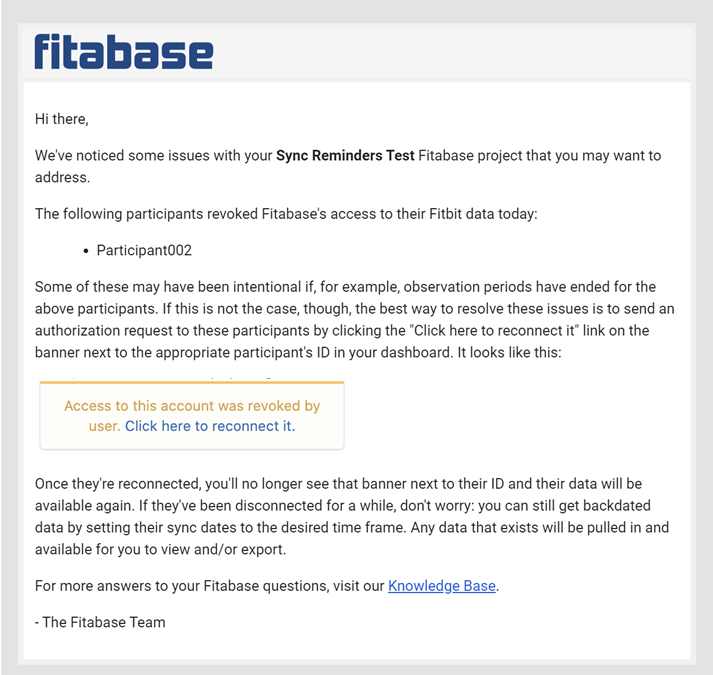Click the Fitabase logo
Viewport: 713px width, 675px height.
[x=124, y=51]
